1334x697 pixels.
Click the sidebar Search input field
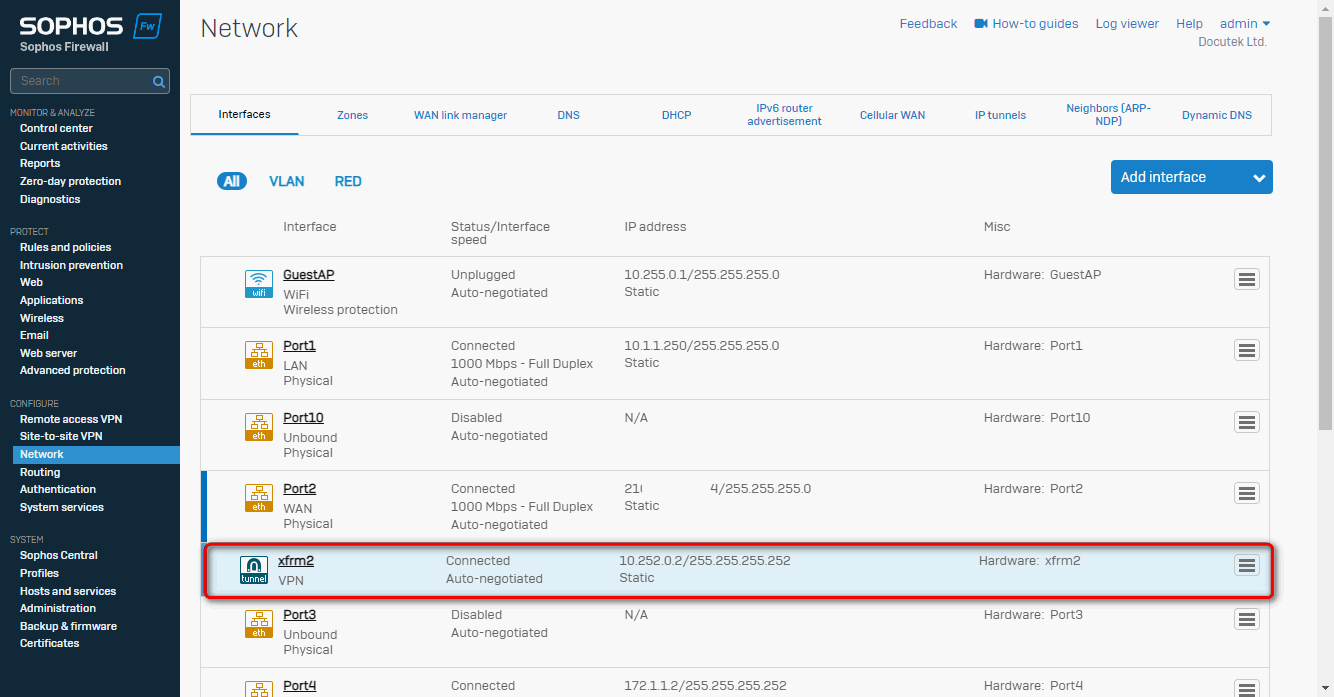click(x=90, y=81)
